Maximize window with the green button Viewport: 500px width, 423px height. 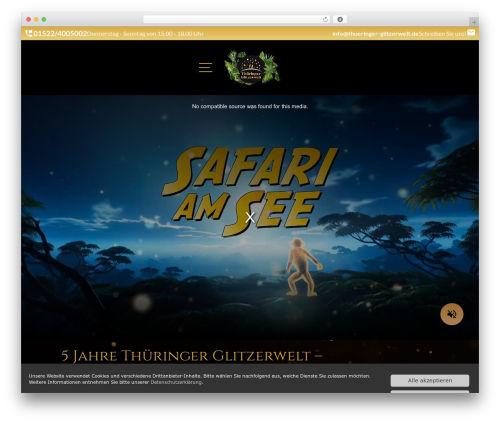click(x=44, y=20)
